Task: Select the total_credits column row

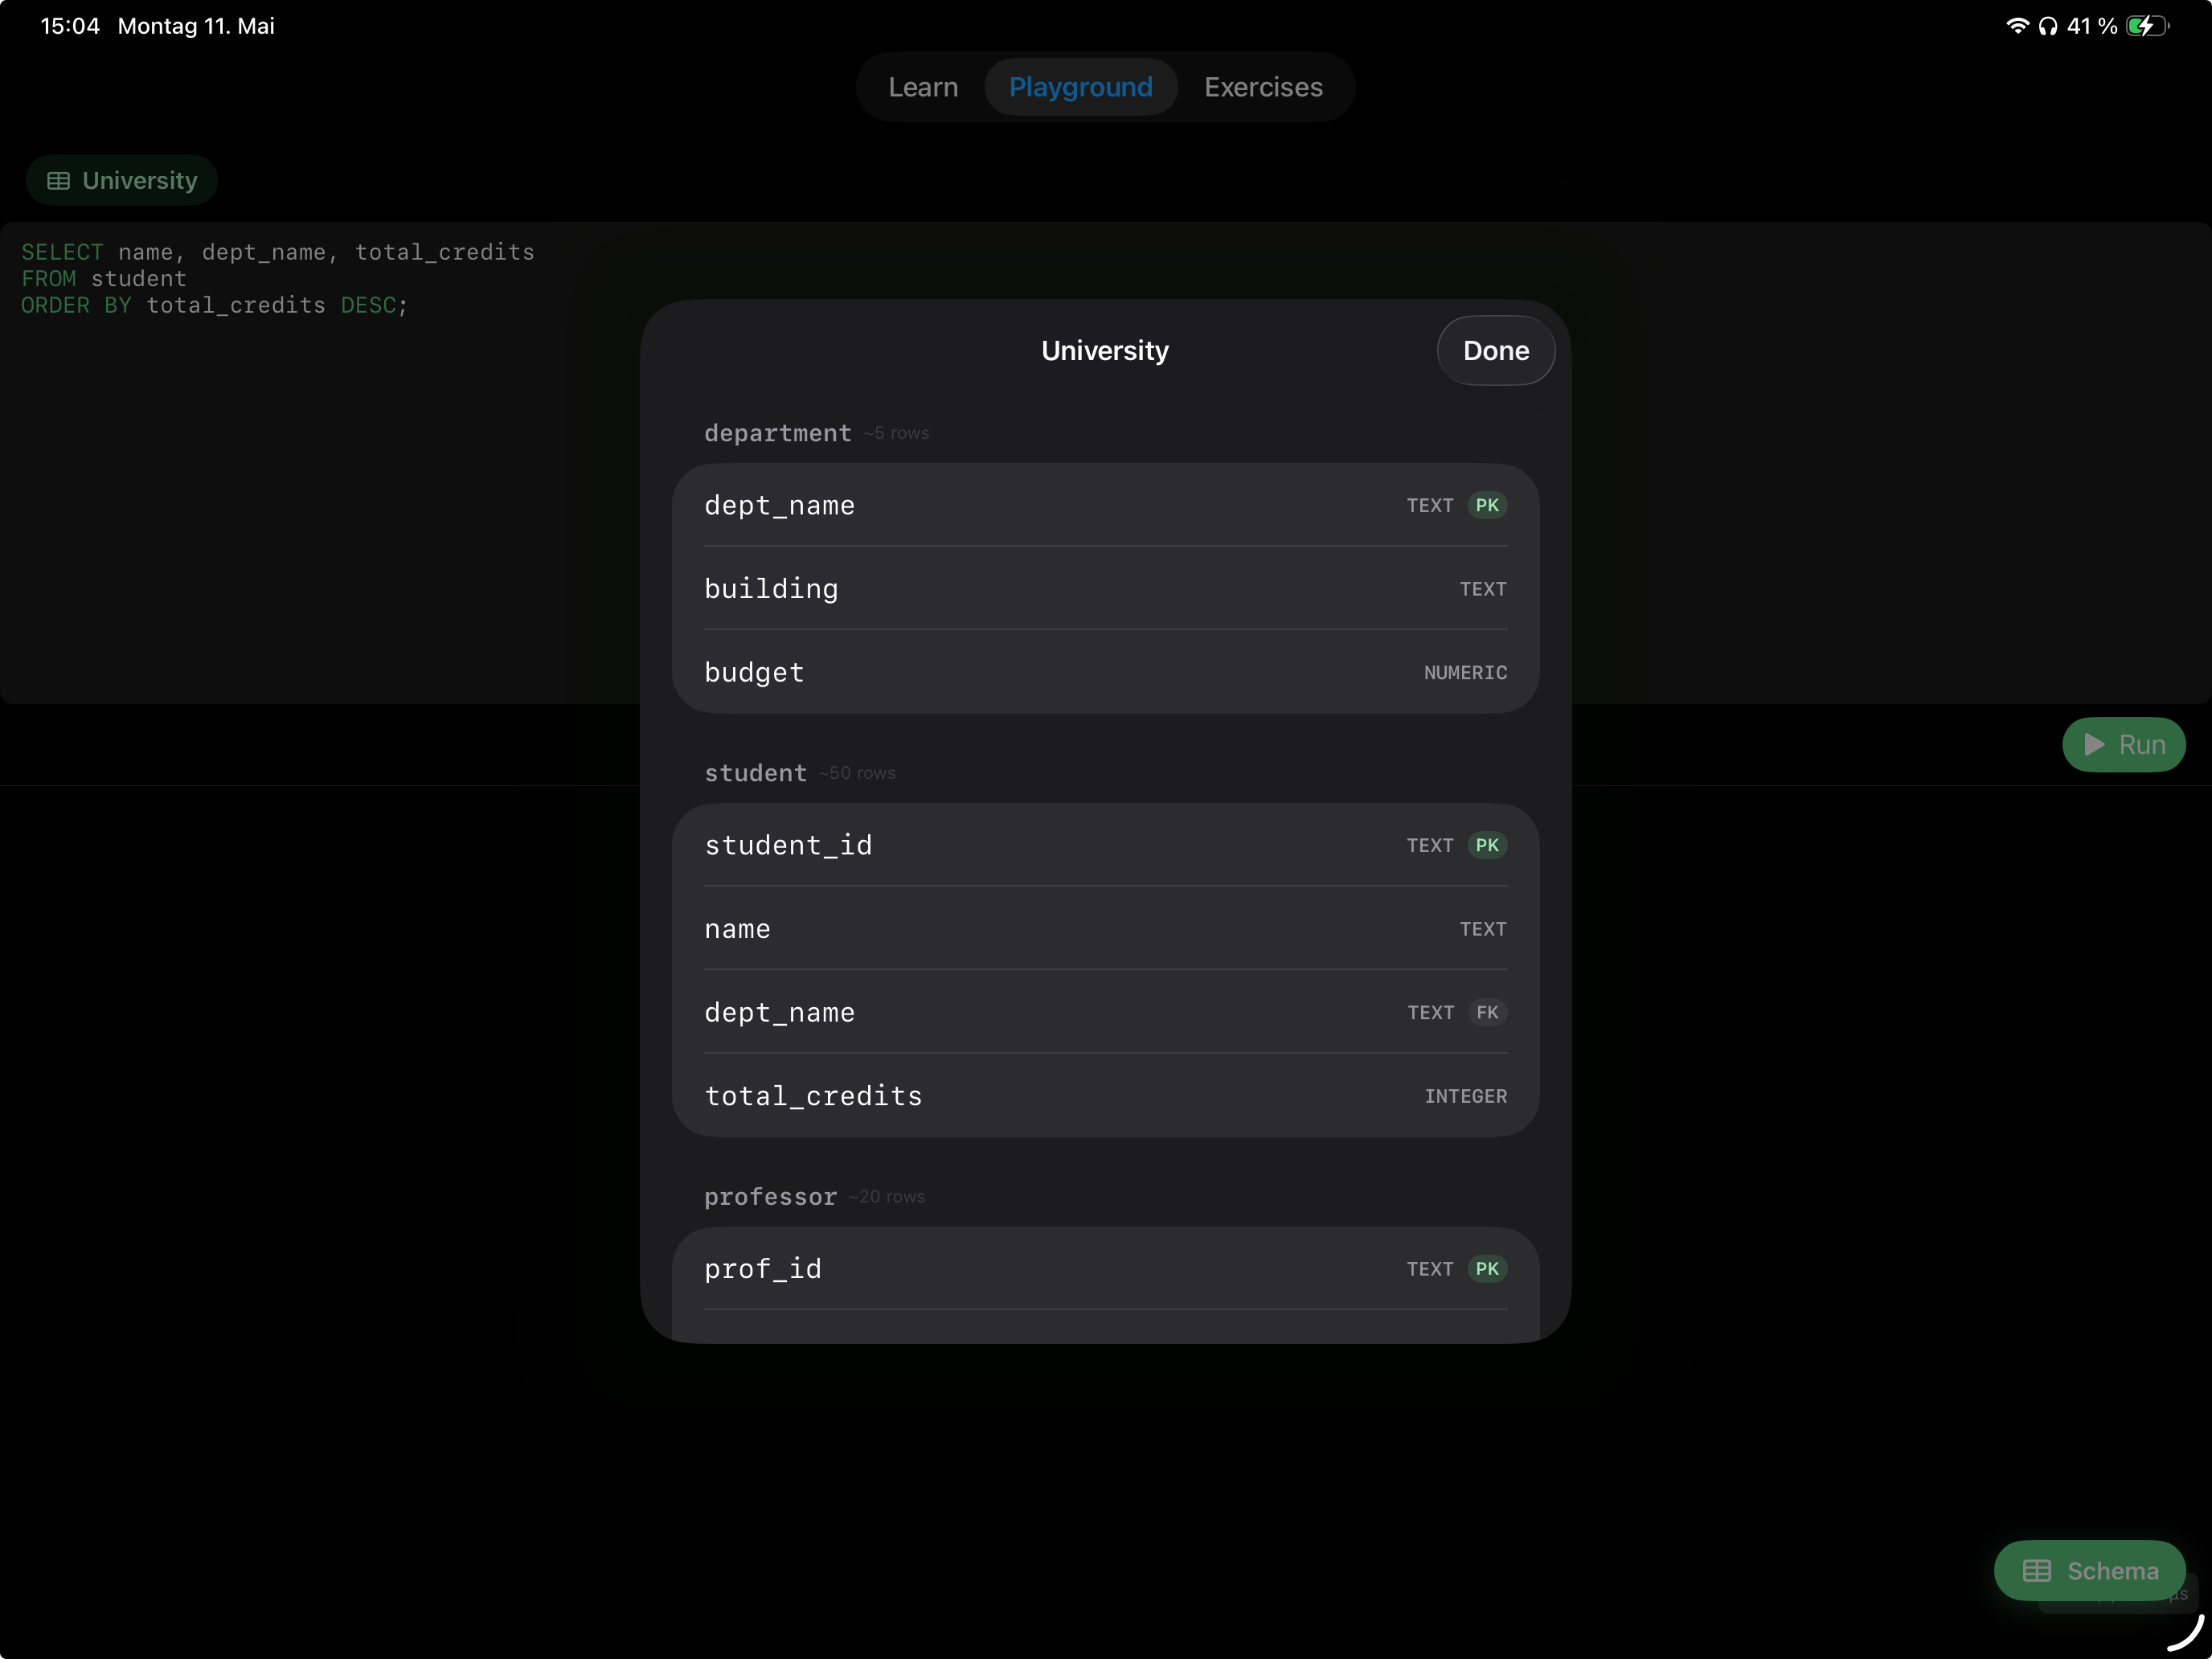Action: [x=1105, y=1096]
